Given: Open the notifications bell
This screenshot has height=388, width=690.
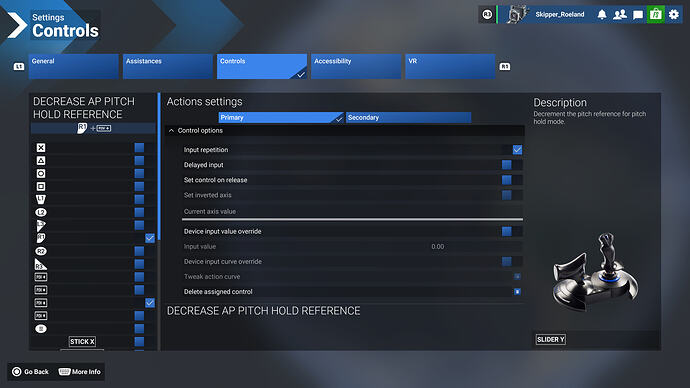Looking at the screenshot, I should click(x=602, y=15).
